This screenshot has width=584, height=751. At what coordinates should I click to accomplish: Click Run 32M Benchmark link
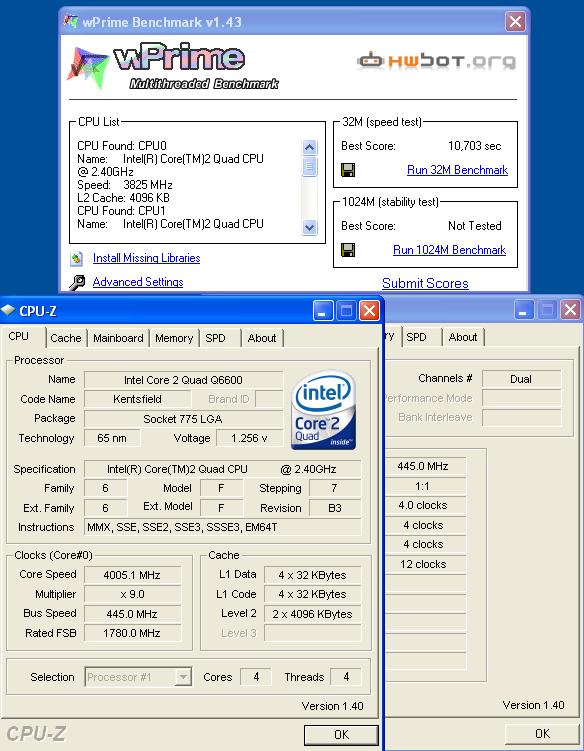(457, 170)
